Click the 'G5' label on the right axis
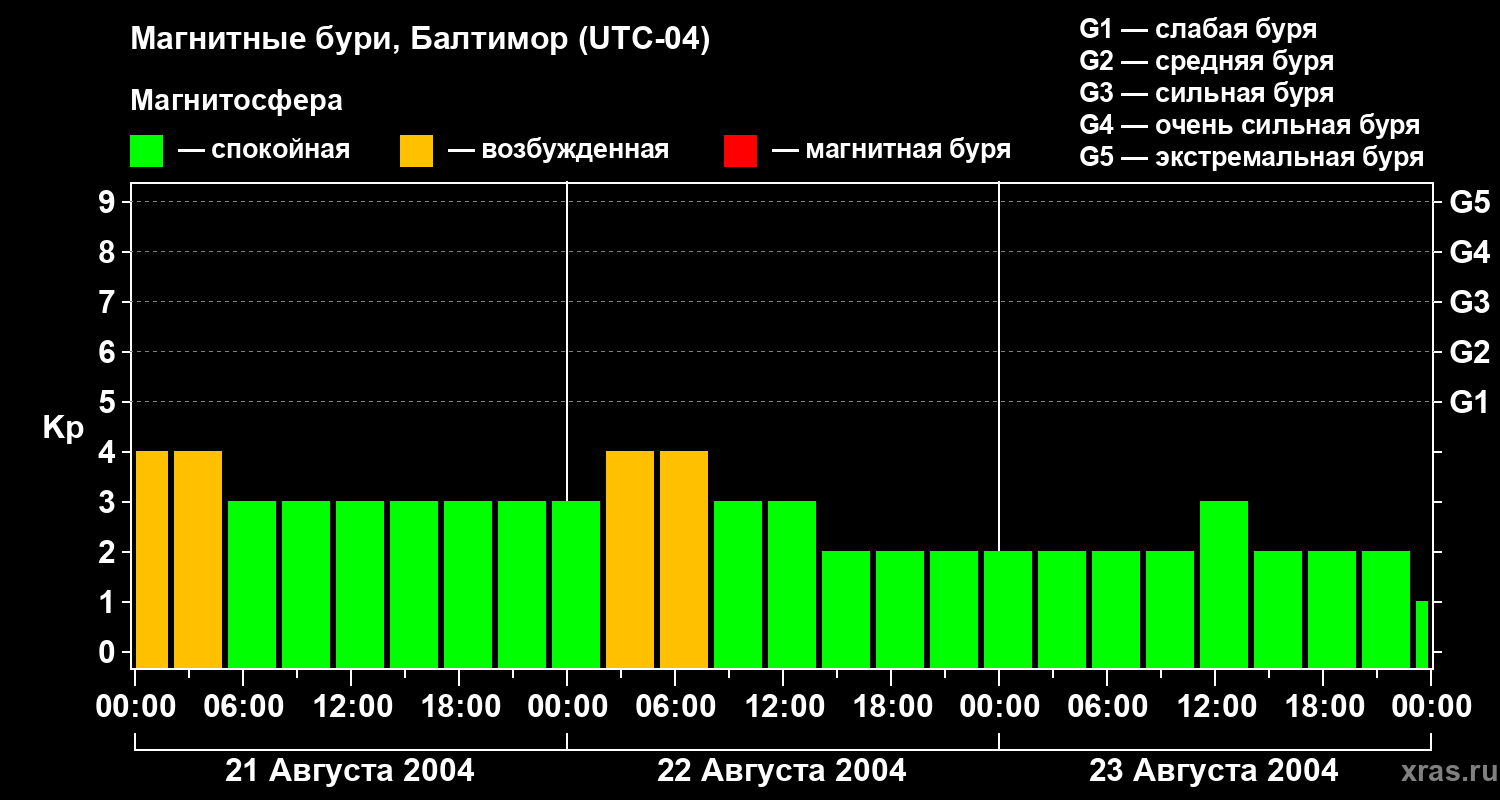This screenshot has height=800, width=1500. click(1469, 202)
